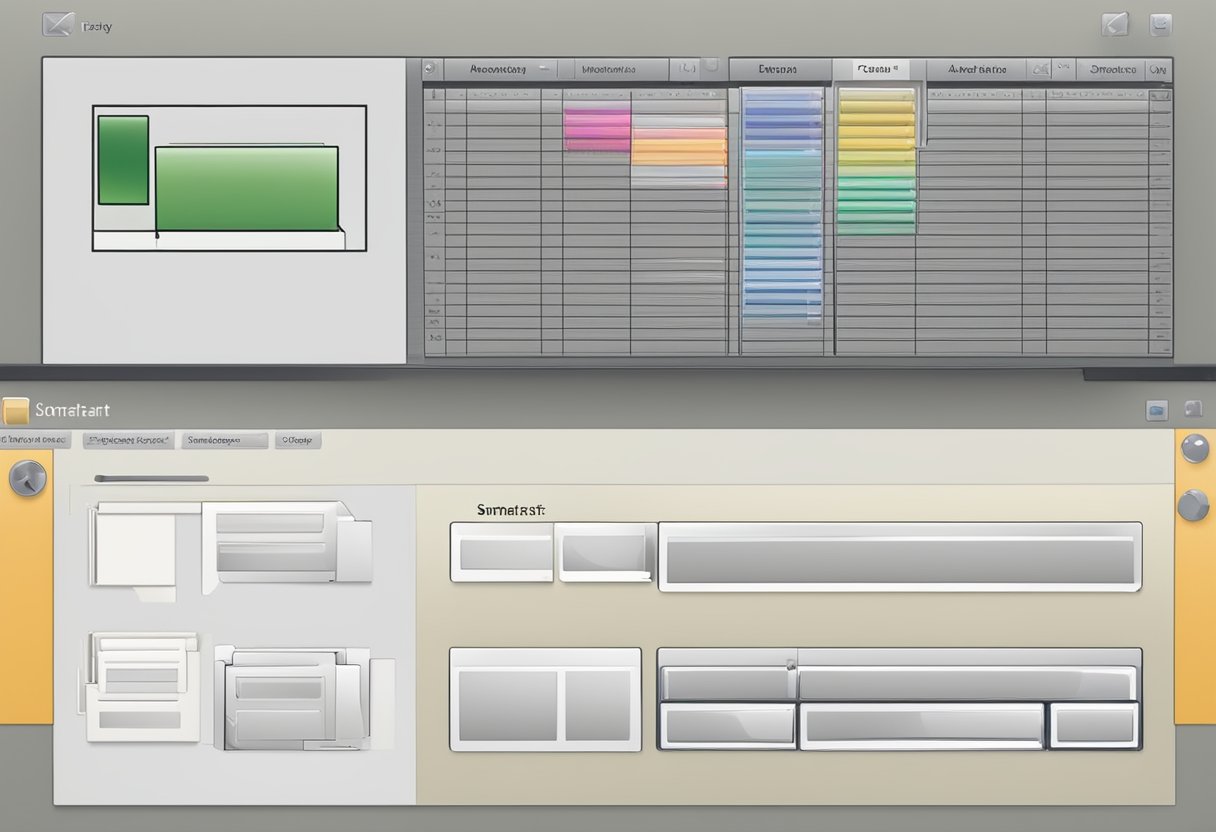This screenshot has width=1216, height=832.
Task: Open the yellow folder icon beside the panel title
Action: click(16, 411)
